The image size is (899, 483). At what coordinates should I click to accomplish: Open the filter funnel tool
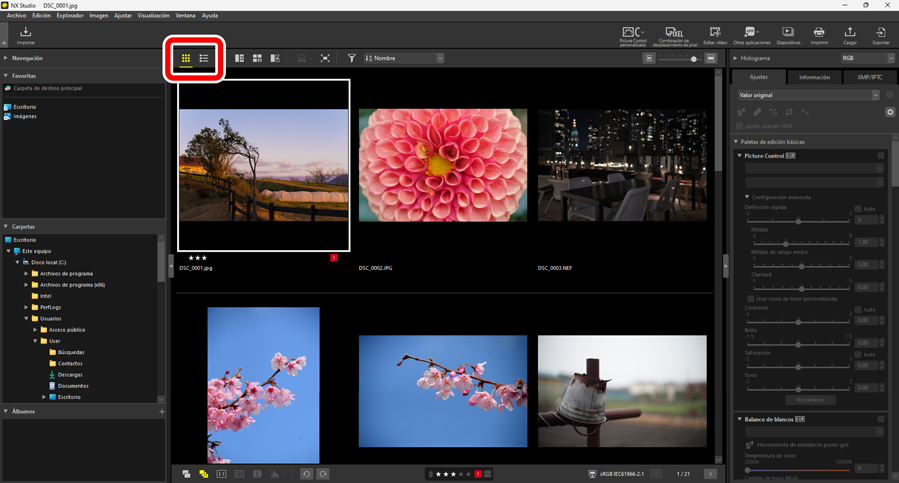(351, 59)
